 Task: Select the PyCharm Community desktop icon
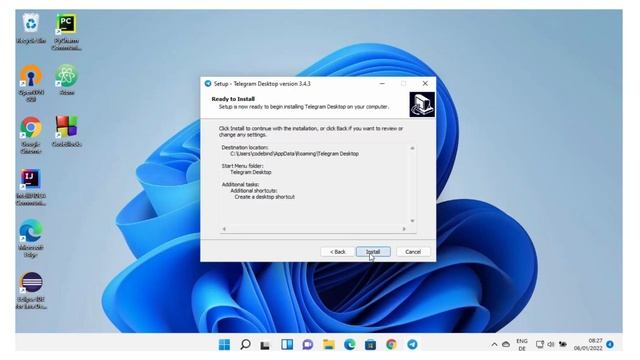66,32
